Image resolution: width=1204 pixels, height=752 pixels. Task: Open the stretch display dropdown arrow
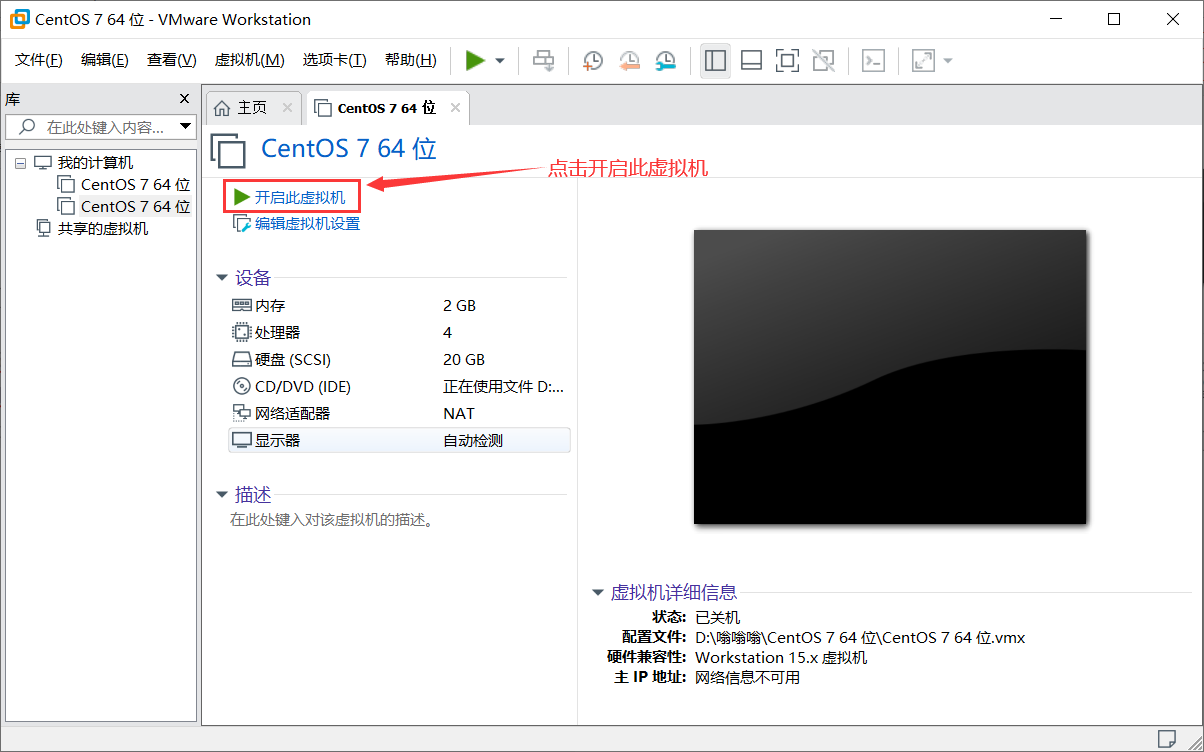947,61
